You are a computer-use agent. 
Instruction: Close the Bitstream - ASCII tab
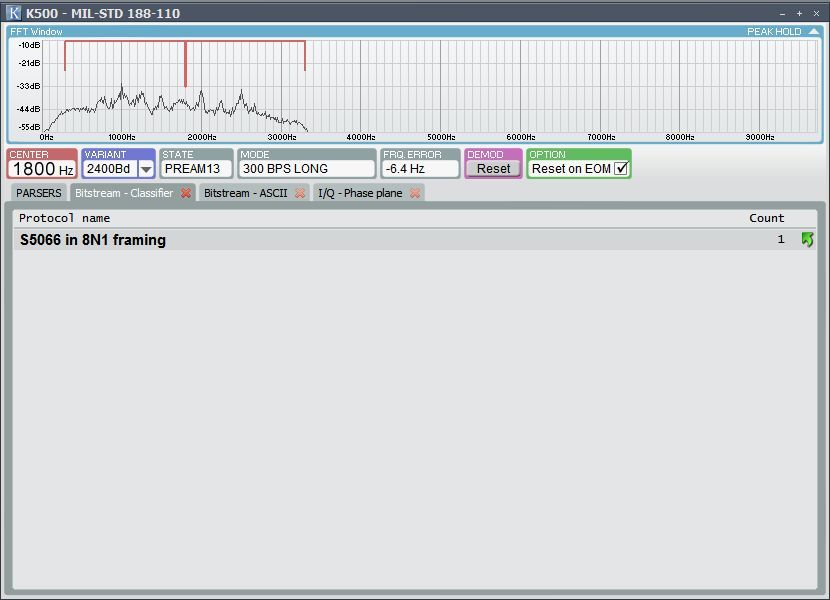pyautogui.click(x=300, y=193)
